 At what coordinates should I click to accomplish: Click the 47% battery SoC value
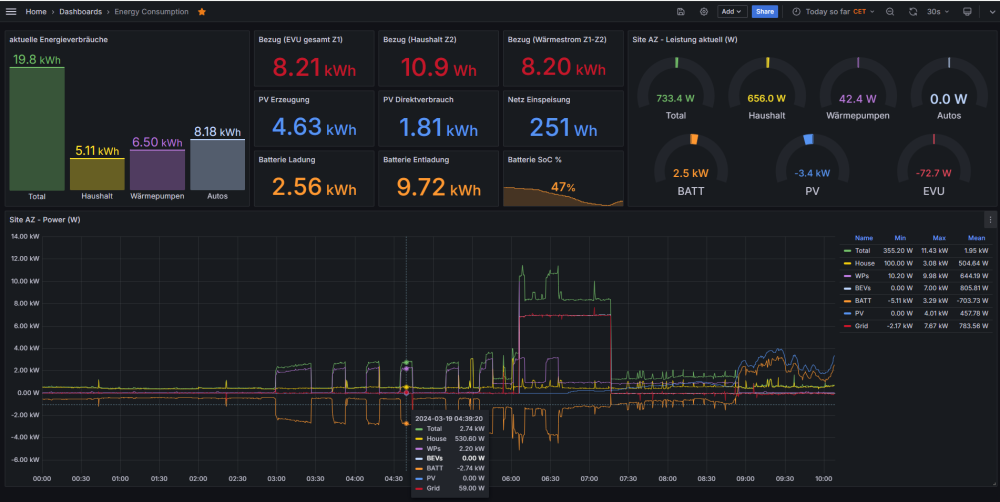(563, 187)
